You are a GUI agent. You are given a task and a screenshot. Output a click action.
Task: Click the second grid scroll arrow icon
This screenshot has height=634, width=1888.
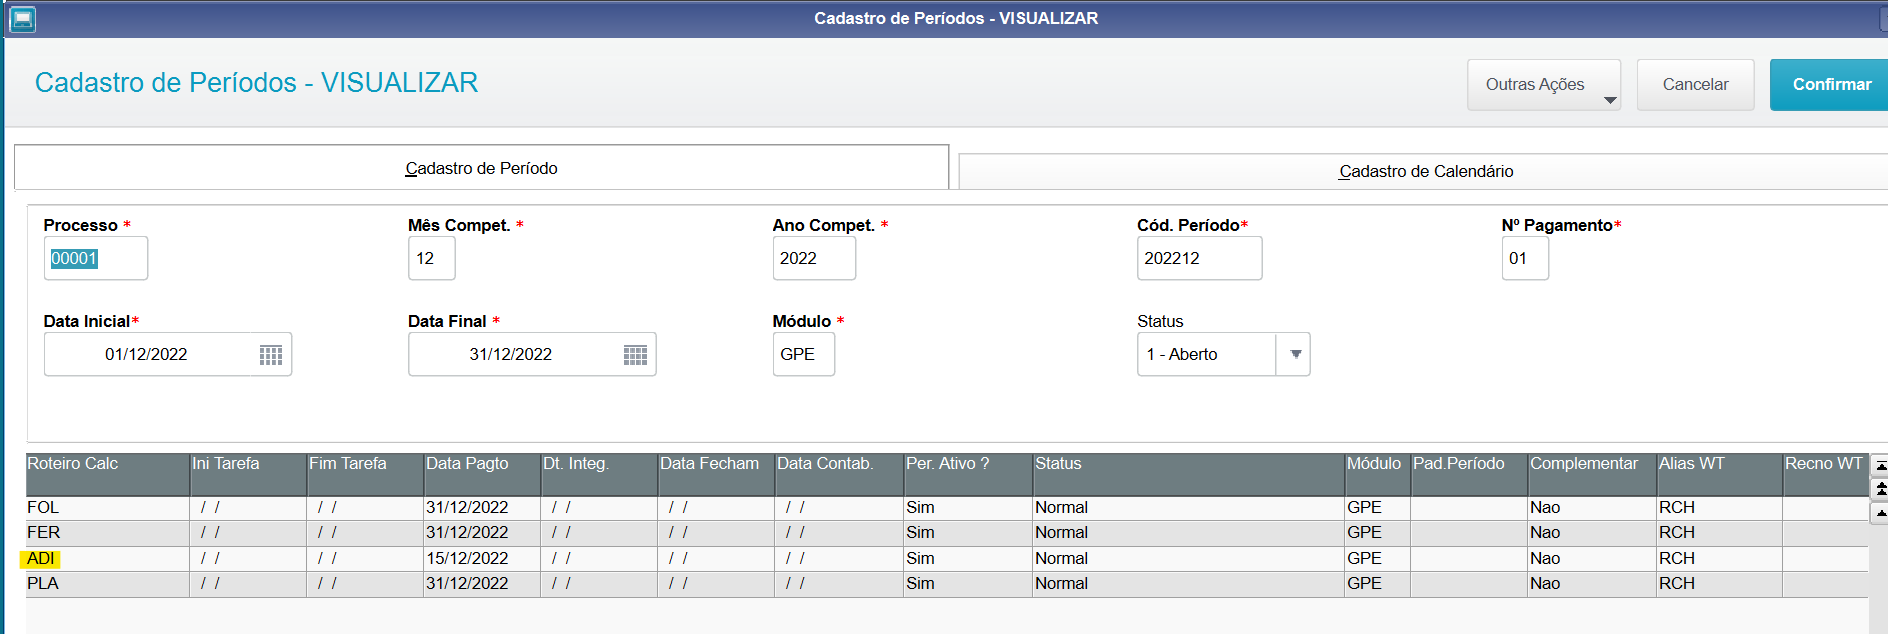(1880, 489)
